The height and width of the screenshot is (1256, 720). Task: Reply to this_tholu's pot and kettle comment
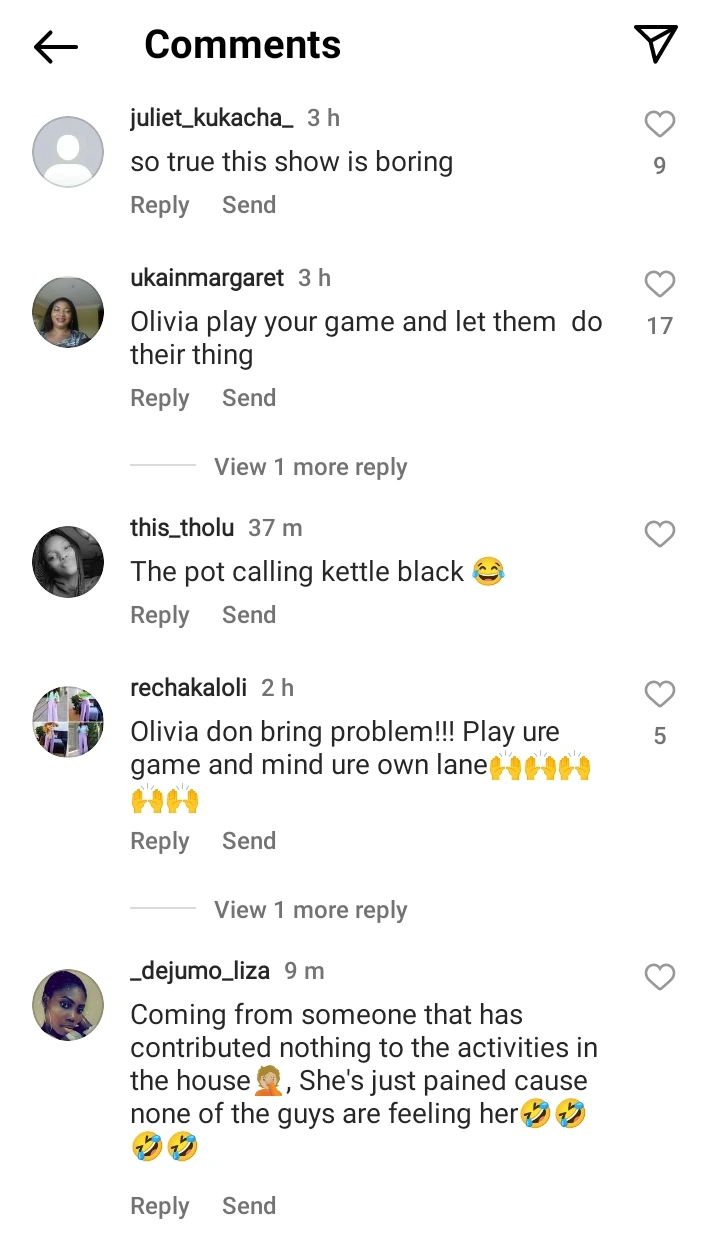click(x=160, y=615)
